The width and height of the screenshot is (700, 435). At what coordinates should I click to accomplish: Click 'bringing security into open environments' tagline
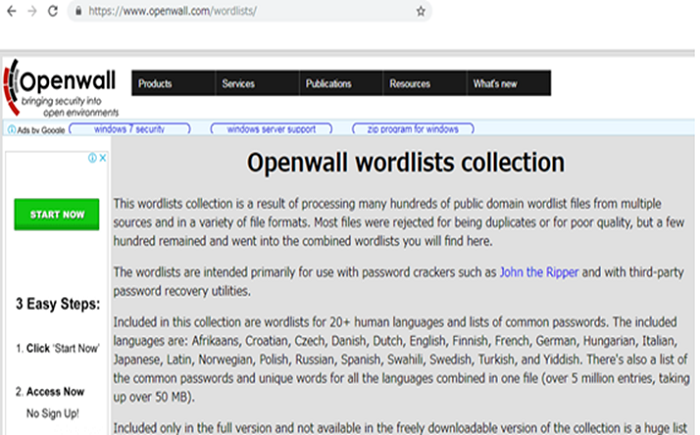[x=70, y=107]
